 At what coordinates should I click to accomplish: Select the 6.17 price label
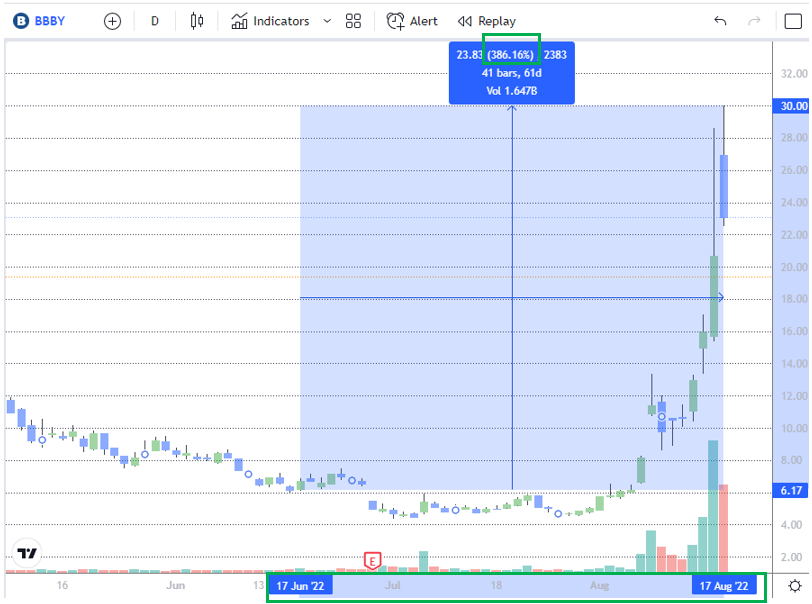click(791, 490)
